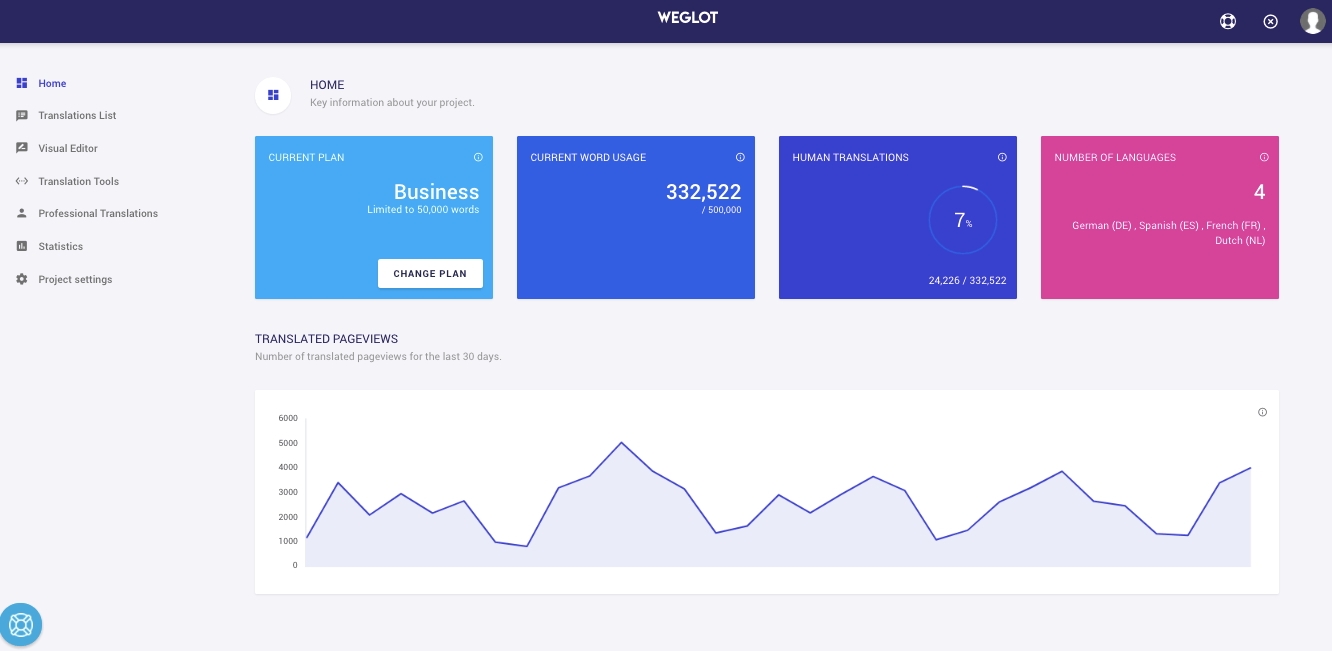Click the 6000 y-axis label on chart
1332x651 pixels.
point(288,418)
